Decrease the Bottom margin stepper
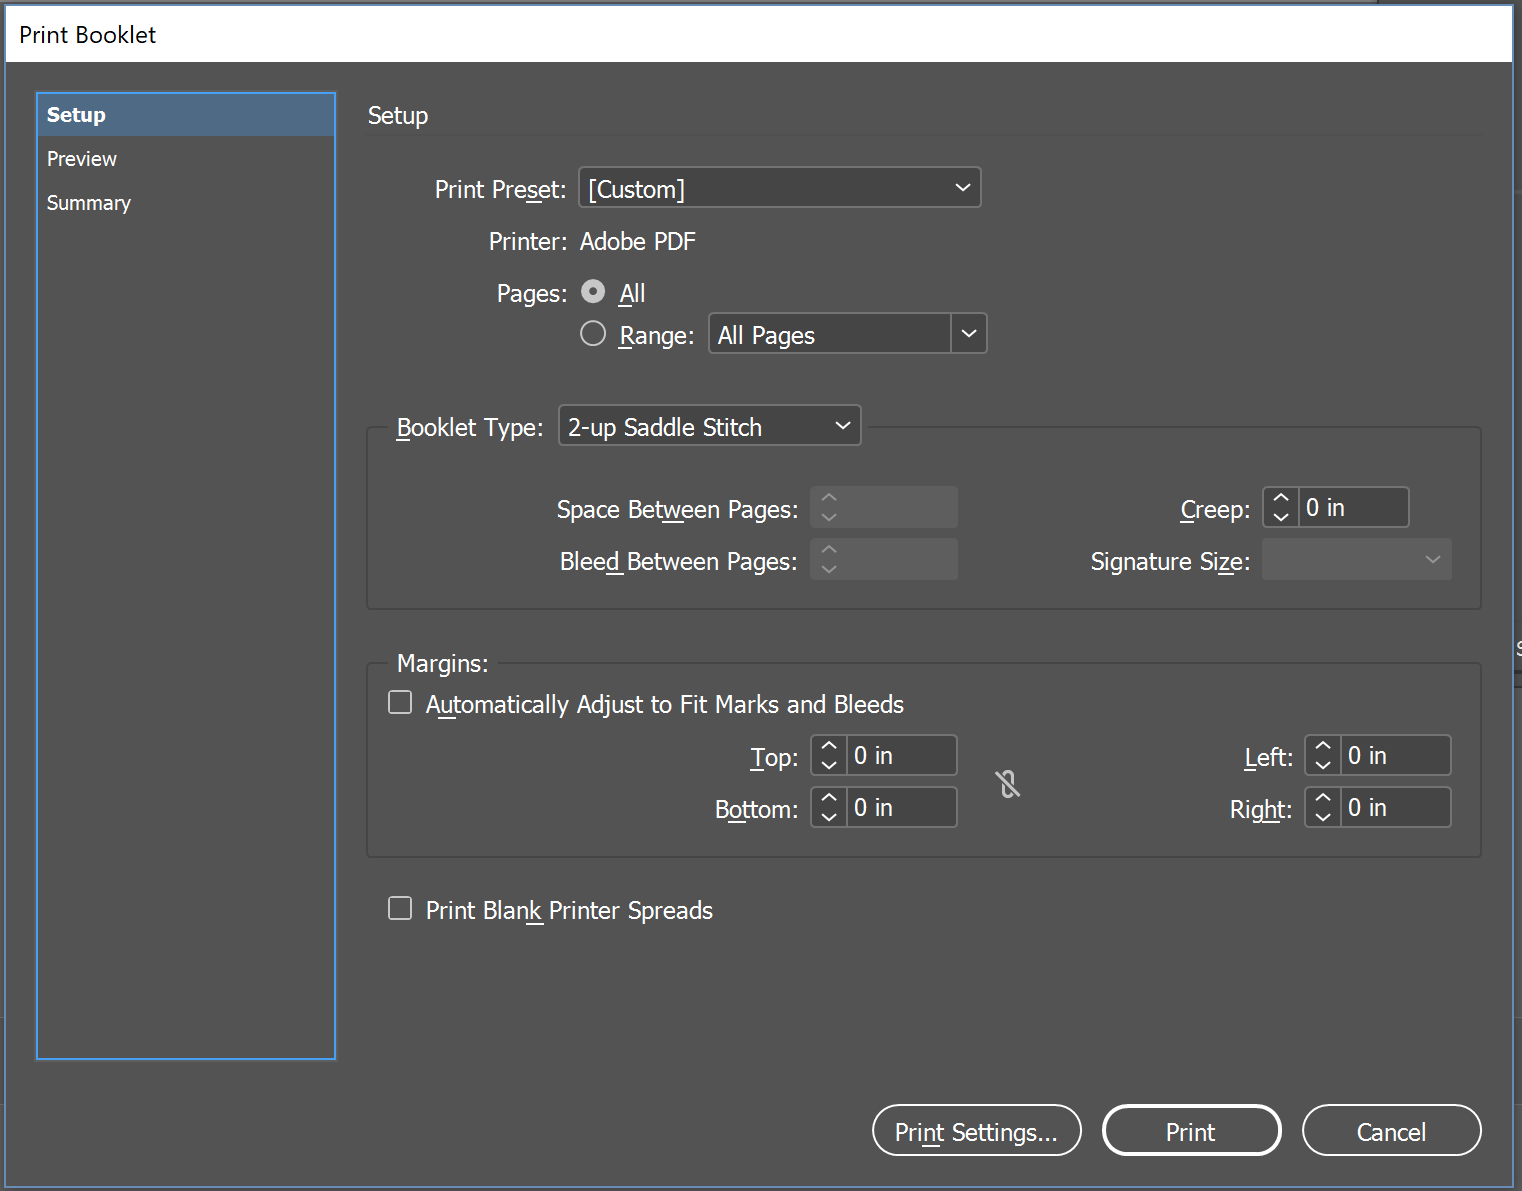1522x1191 pixels. point(829,817)
